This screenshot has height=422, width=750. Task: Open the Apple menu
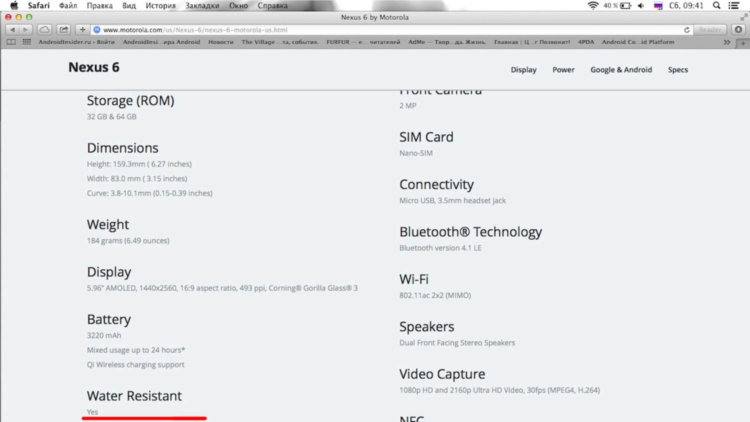tap(12, 6)
